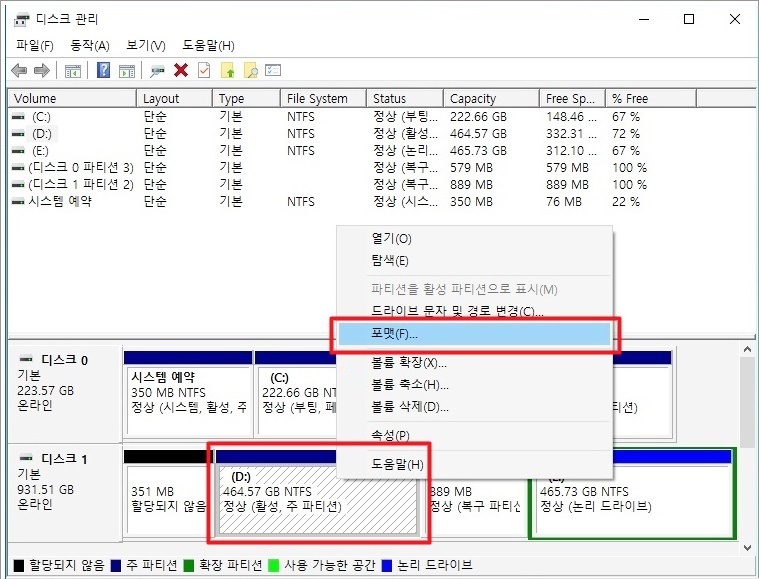Click the 시스템 예약 volume drive icon
Image resolution: width=759 pixels, height=579 pixels.
18,201
